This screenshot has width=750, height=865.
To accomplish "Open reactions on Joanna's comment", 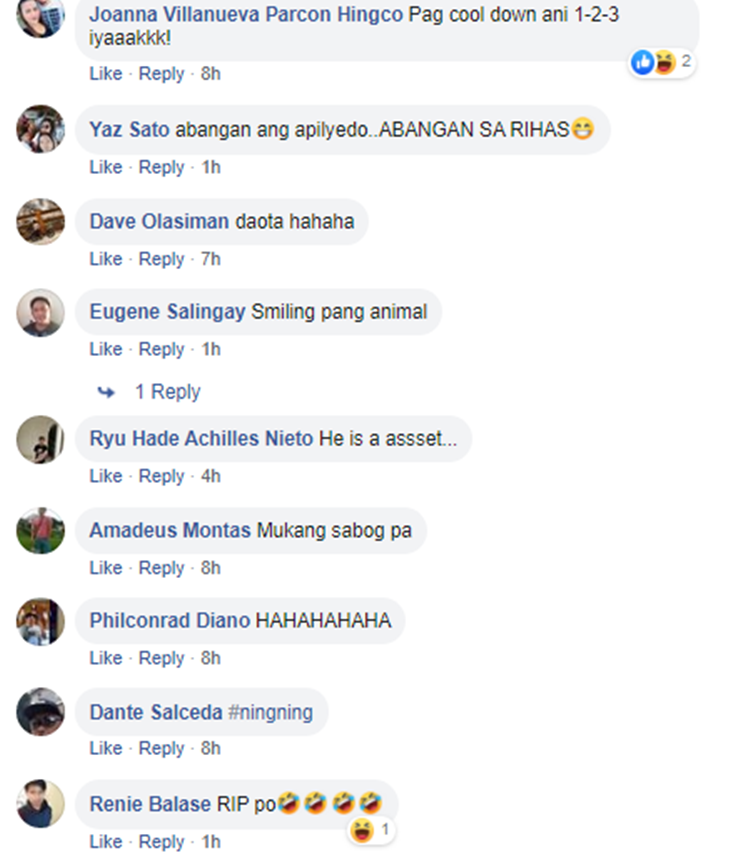I will 661,62.
